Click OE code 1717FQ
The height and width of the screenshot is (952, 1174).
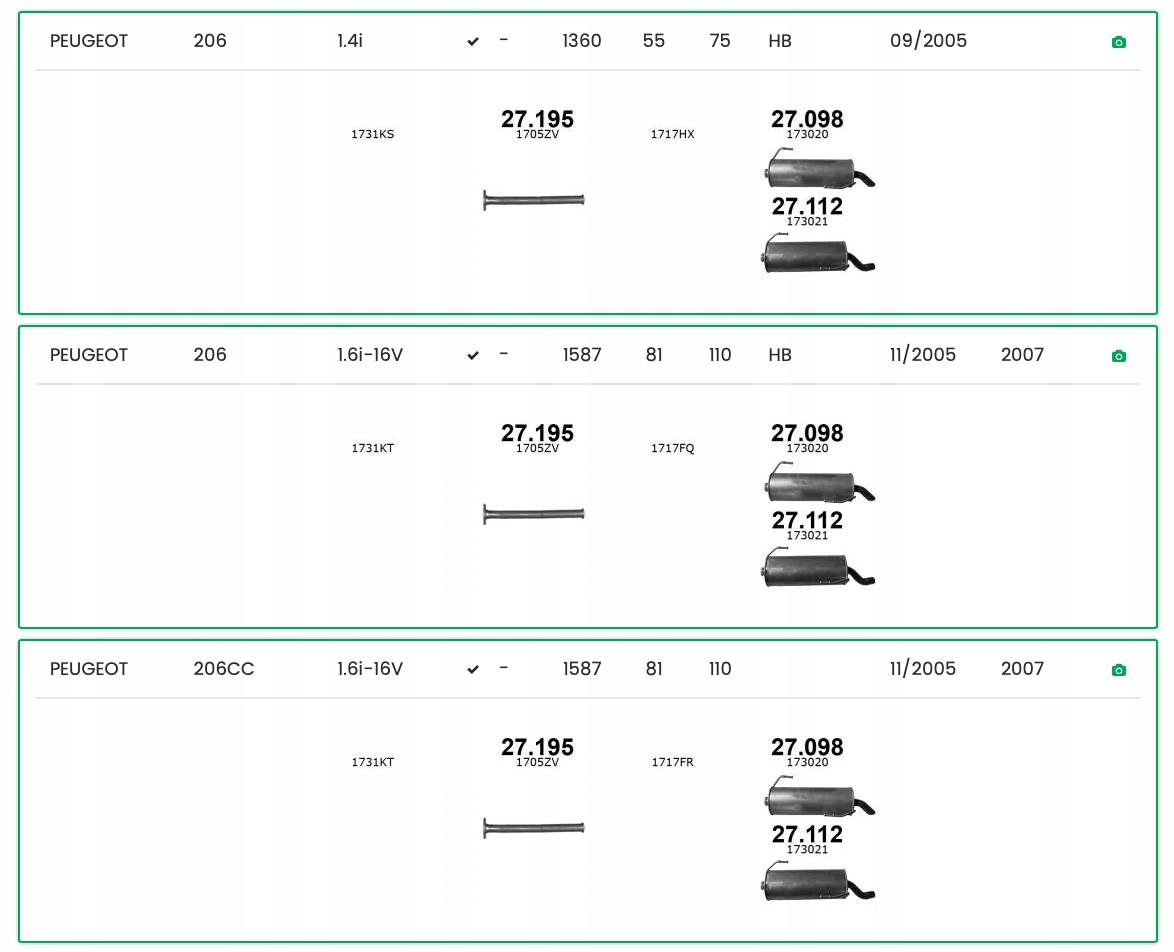click(x=672, y=448)
